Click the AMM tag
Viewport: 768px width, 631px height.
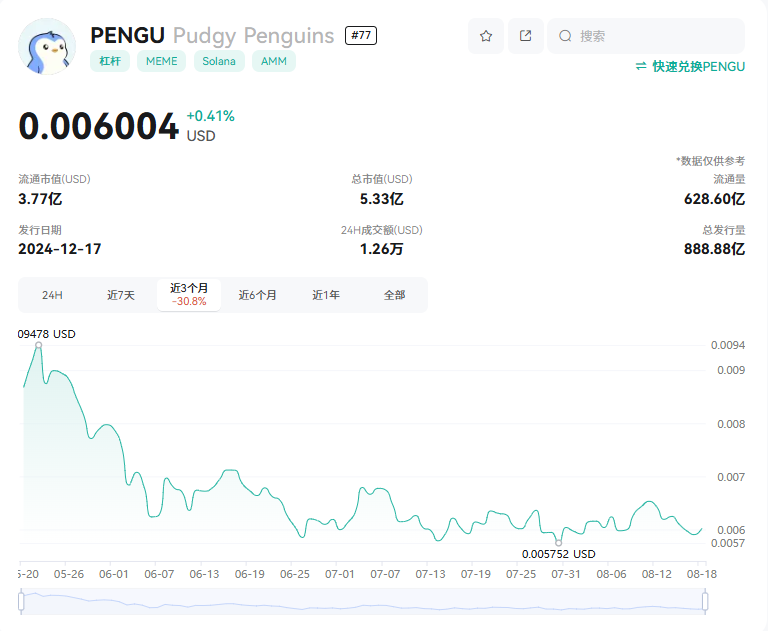coord(274,61)
